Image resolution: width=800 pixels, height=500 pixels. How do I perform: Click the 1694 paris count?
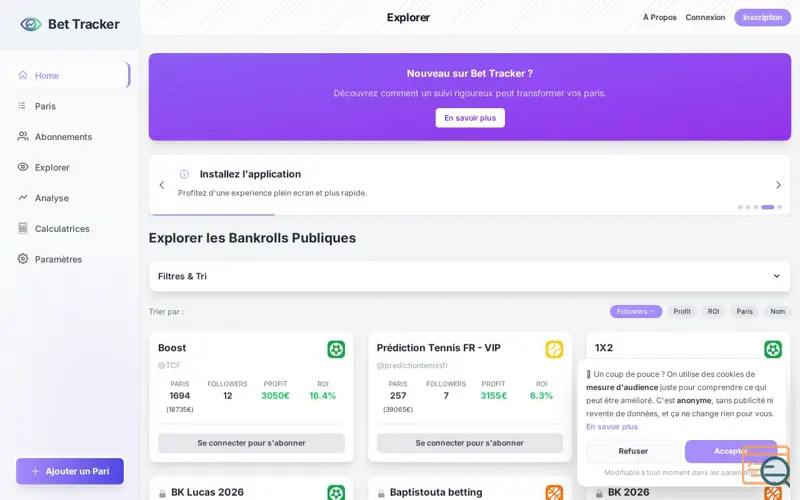pyautogui.click(x=180, y=395)
